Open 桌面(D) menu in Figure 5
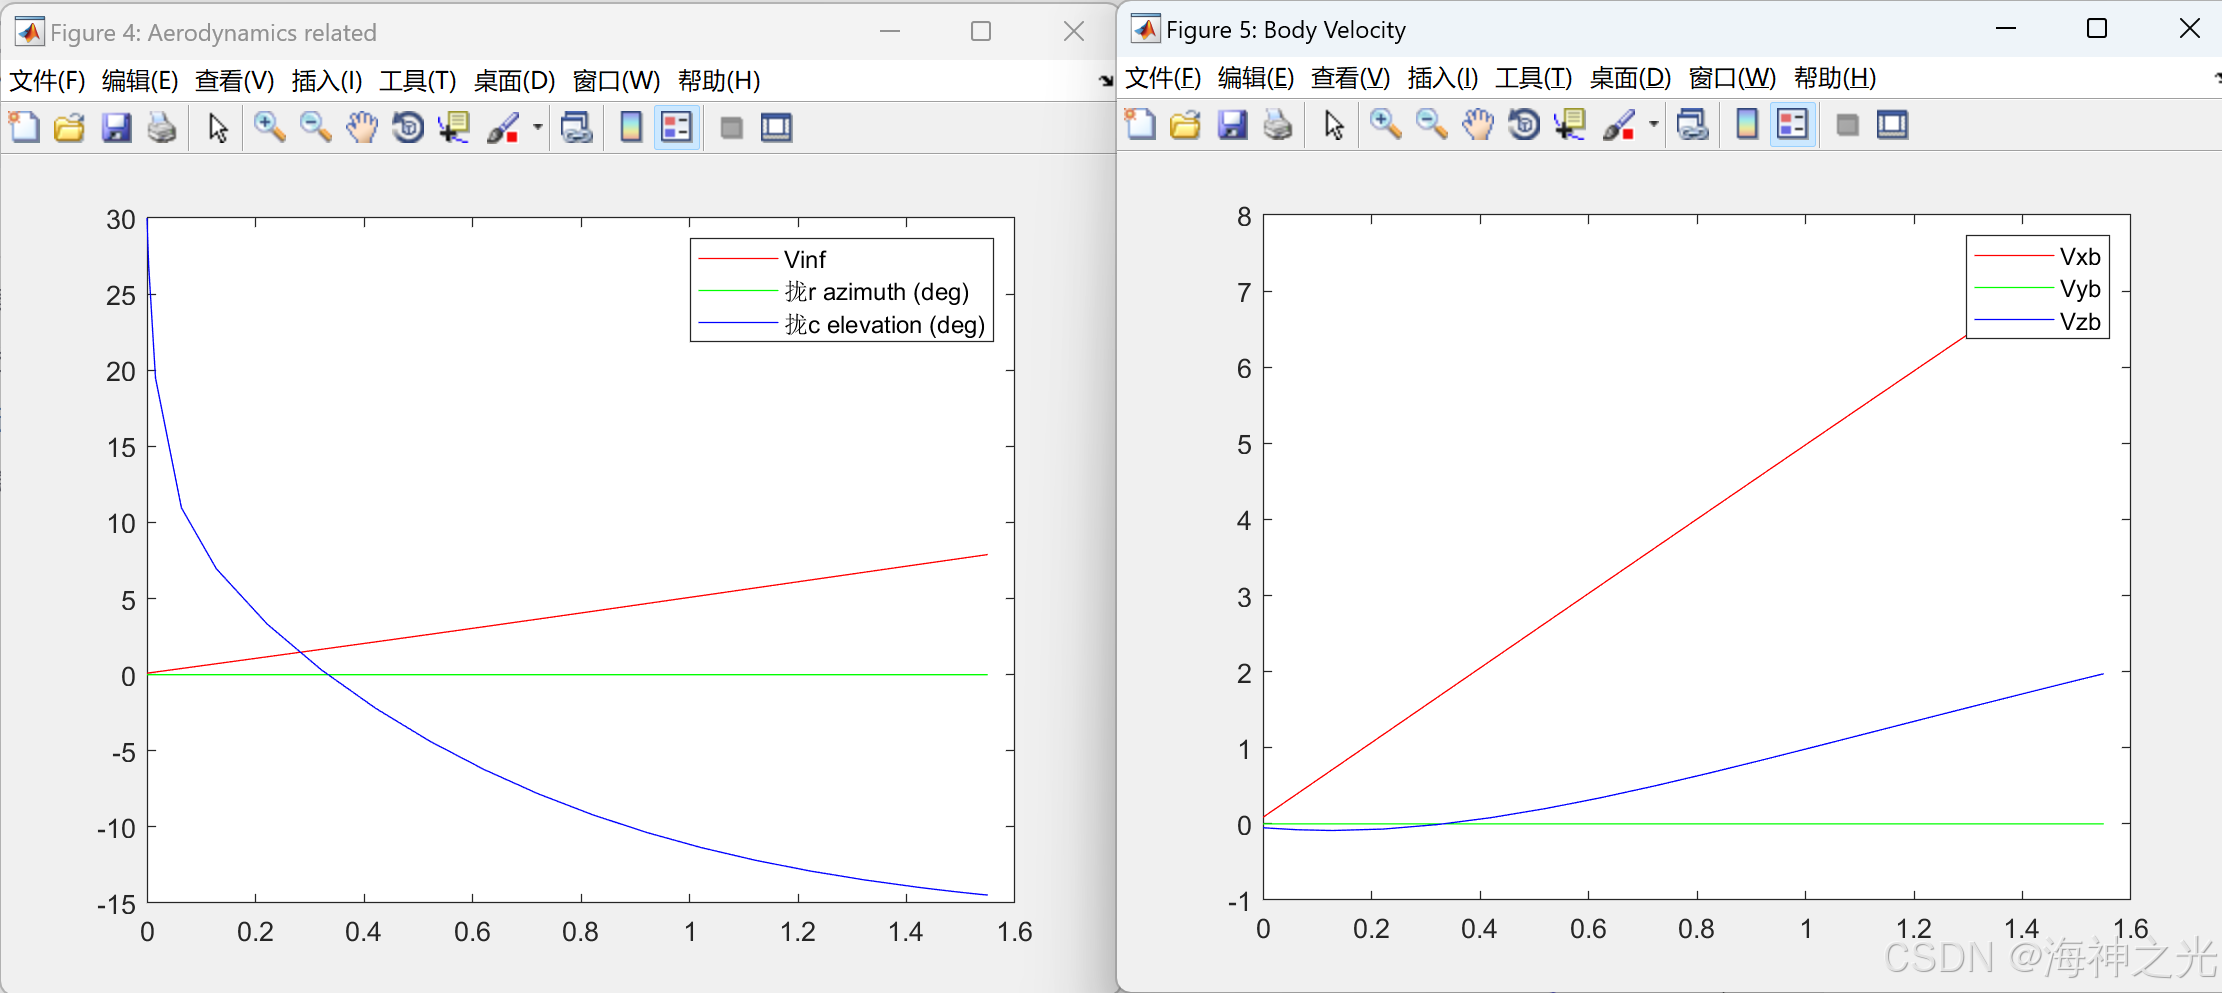Image resolution: width=2222 pixels, height=993 pixels. click(x=1631, y=77)
